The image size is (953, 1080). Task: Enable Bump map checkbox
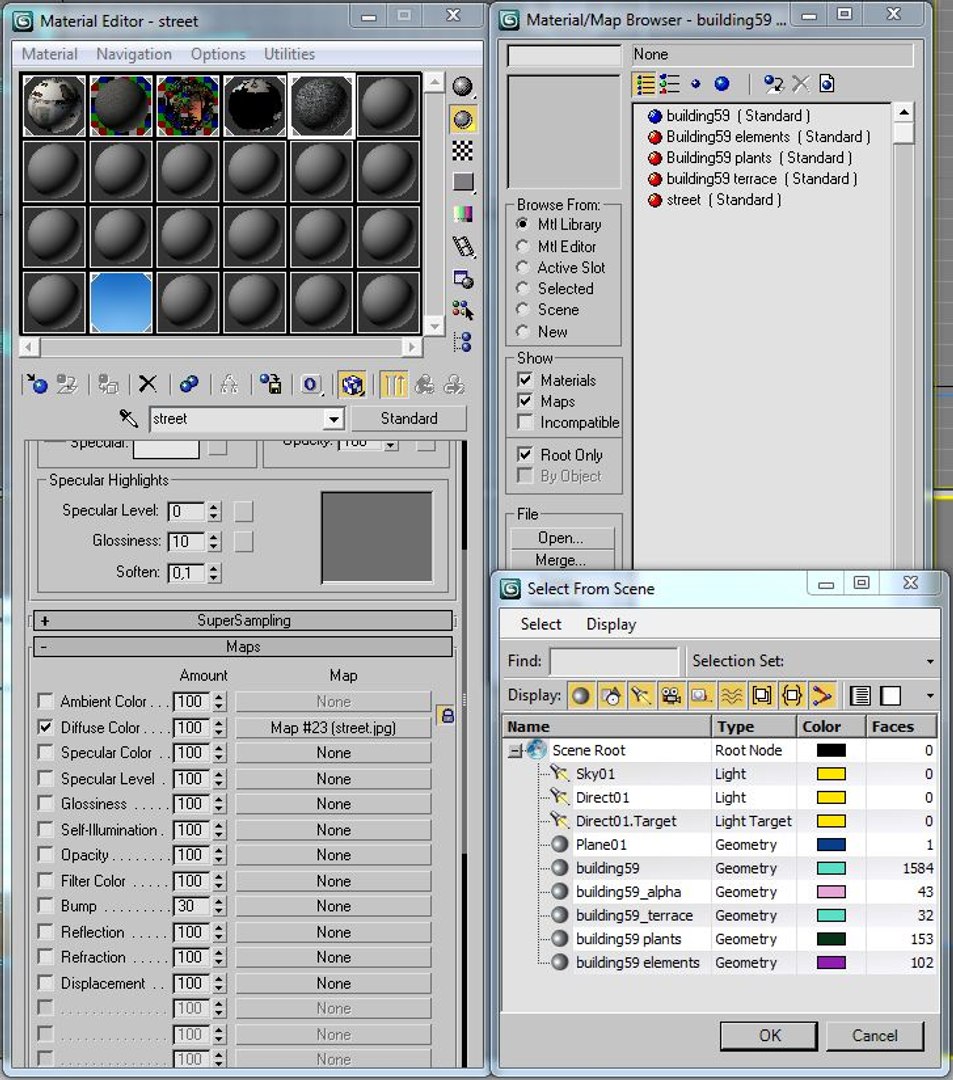(x=45, y=906)
